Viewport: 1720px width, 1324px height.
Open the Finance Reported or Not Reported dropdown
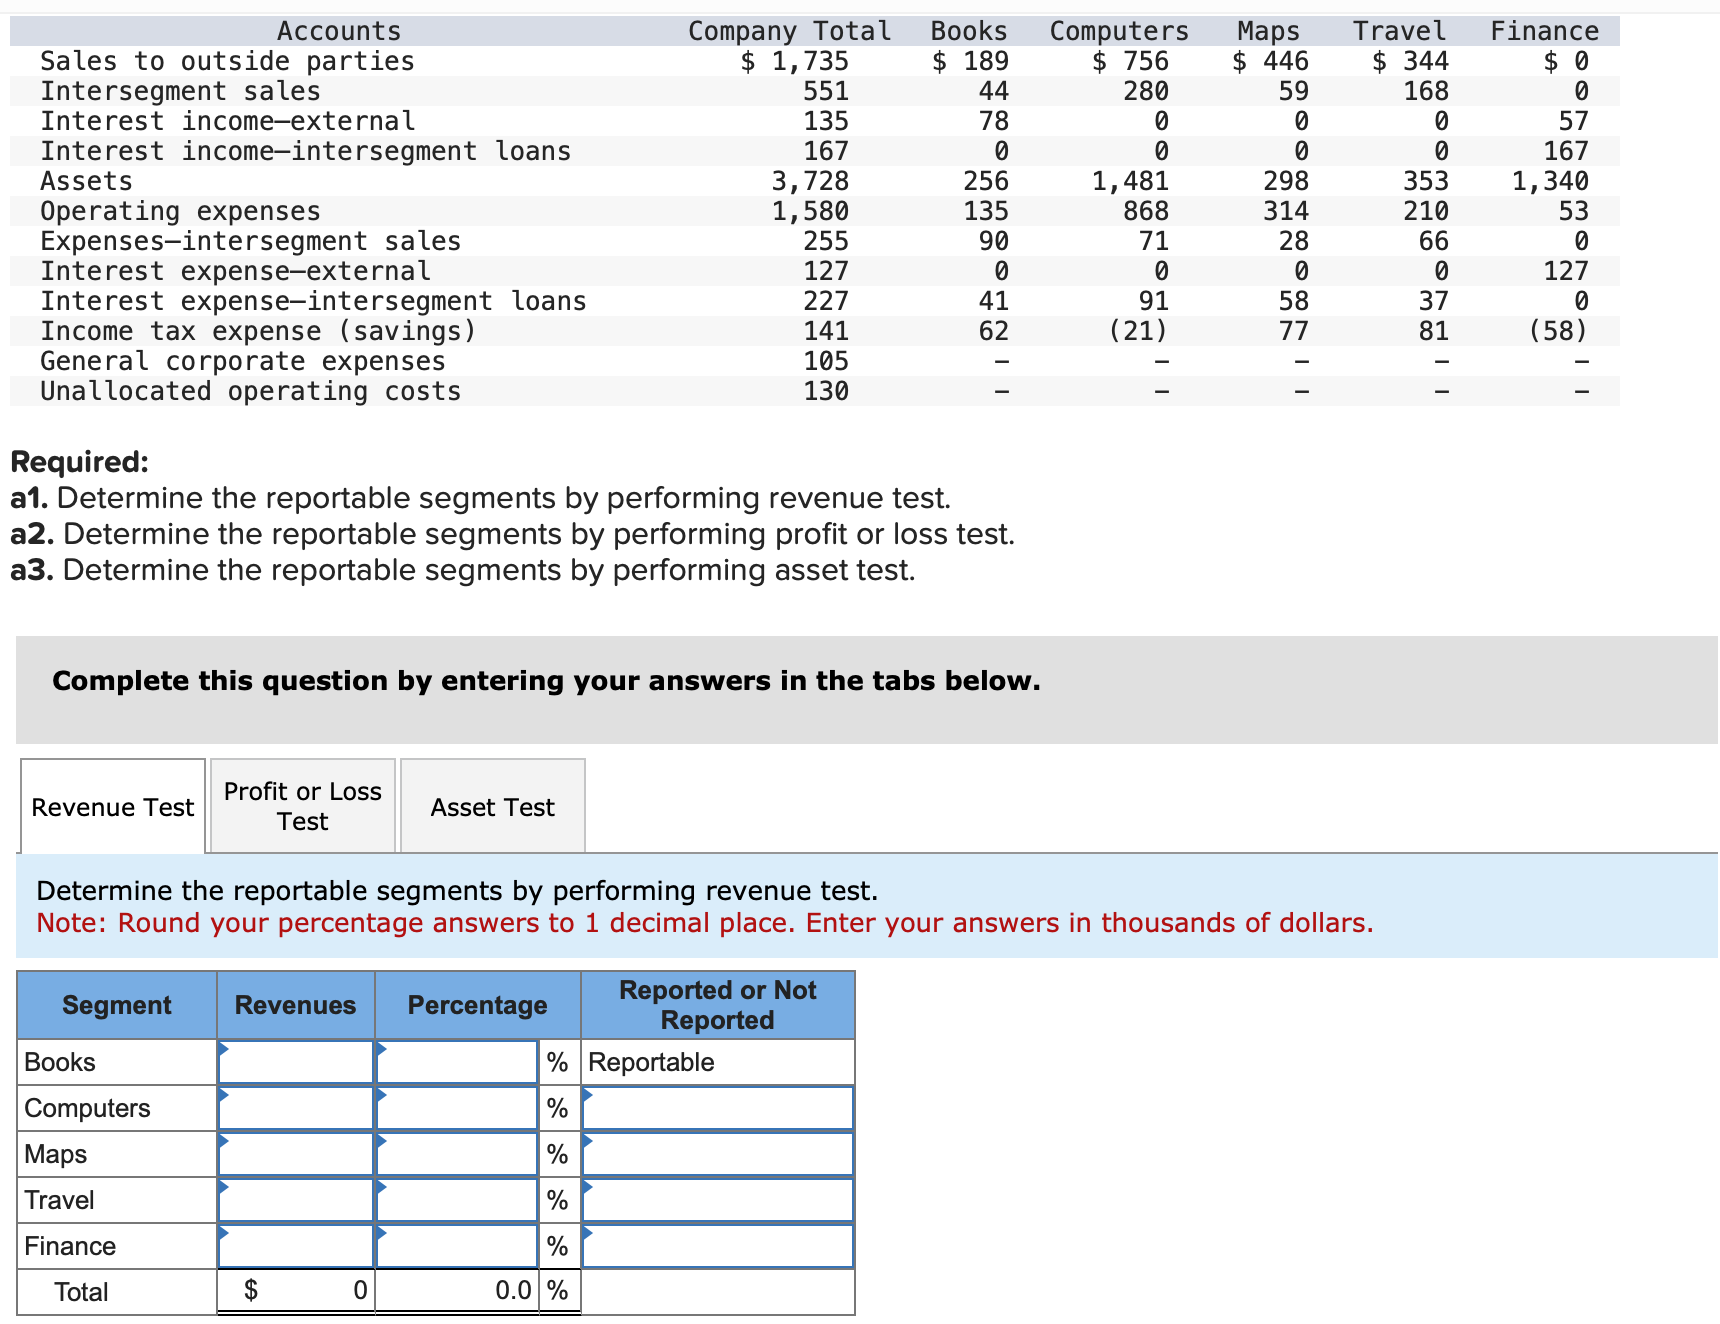click(716, 1245)
